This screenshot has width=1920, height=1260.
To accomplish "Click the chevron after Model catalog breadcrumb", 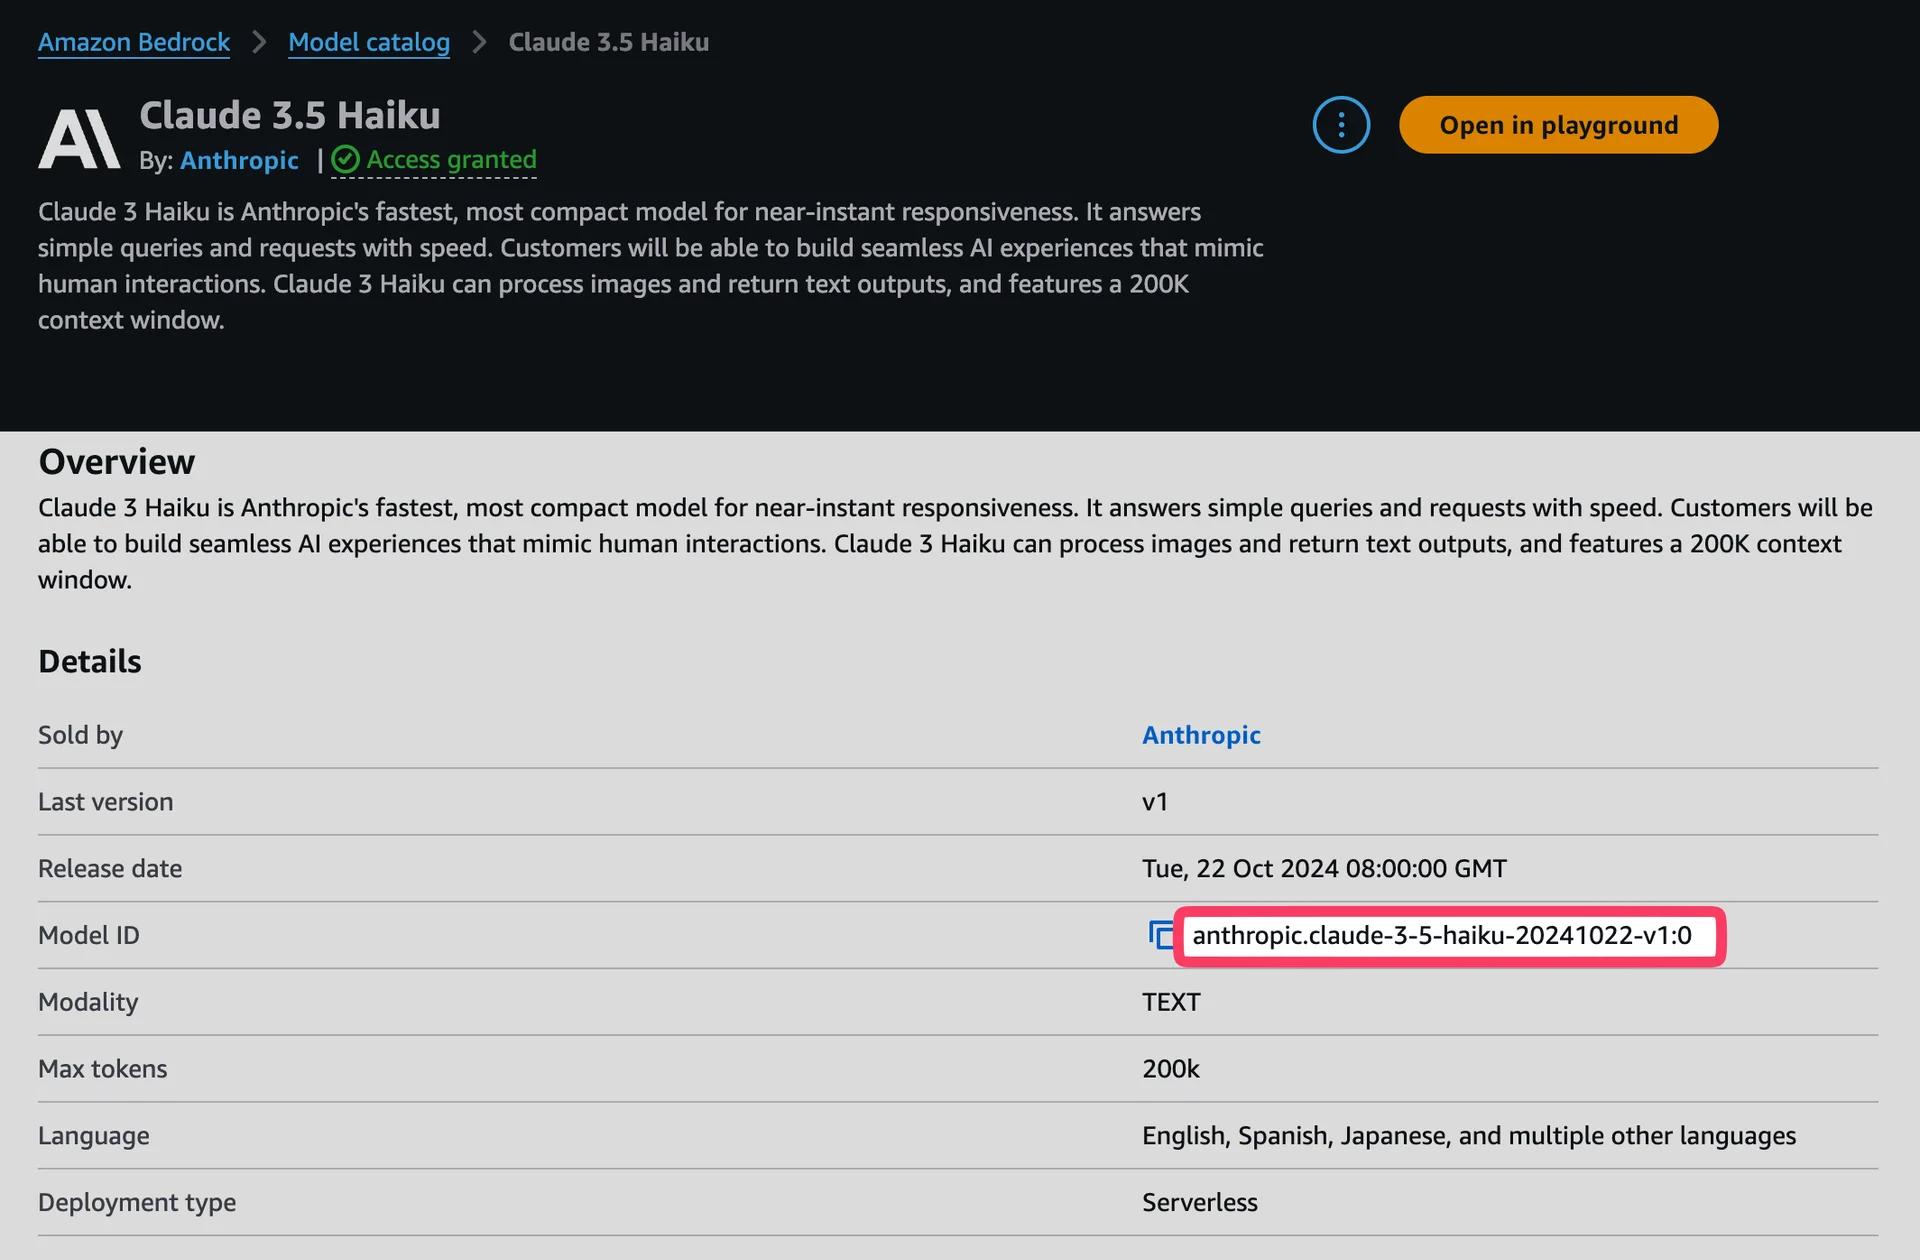I will pyautogui.click(x=479, y=42).
